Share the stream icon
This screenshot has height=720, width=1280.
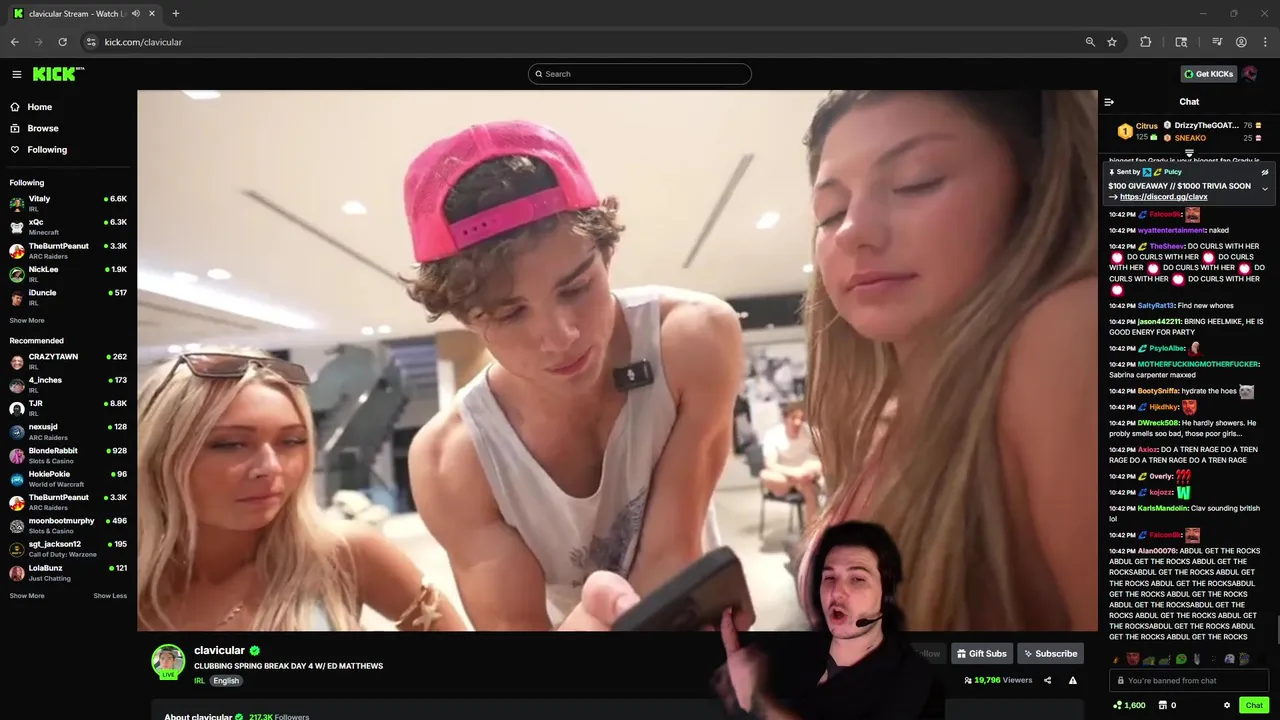[1047, 680]
